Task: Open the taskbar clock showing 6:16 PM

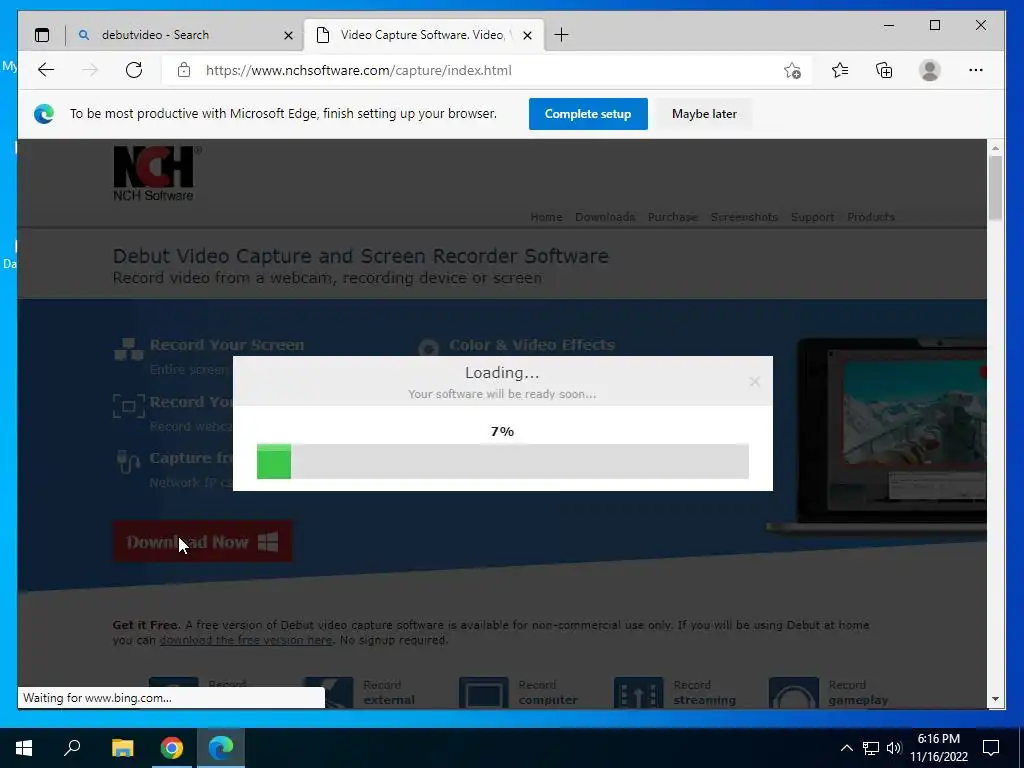Action: click(938, 748)
